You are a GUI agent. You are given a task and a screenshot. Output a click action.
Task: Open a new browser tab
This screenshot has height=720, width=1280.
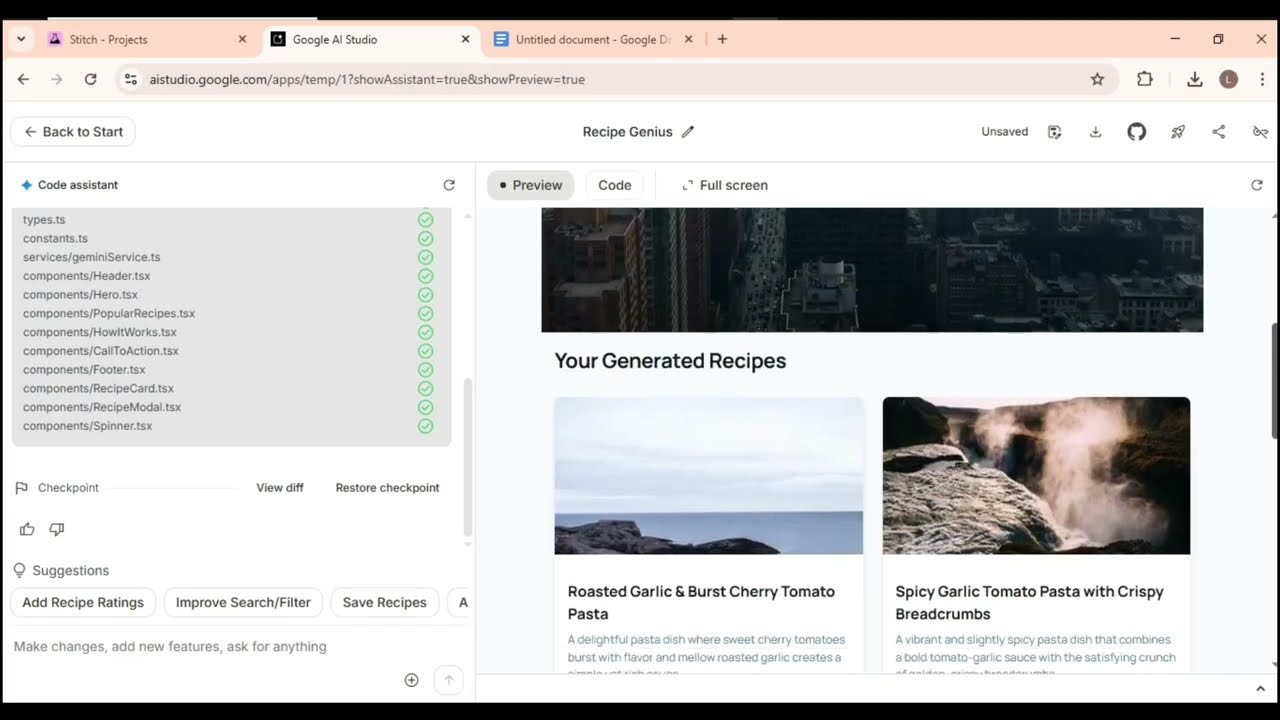tap(722, 39)
